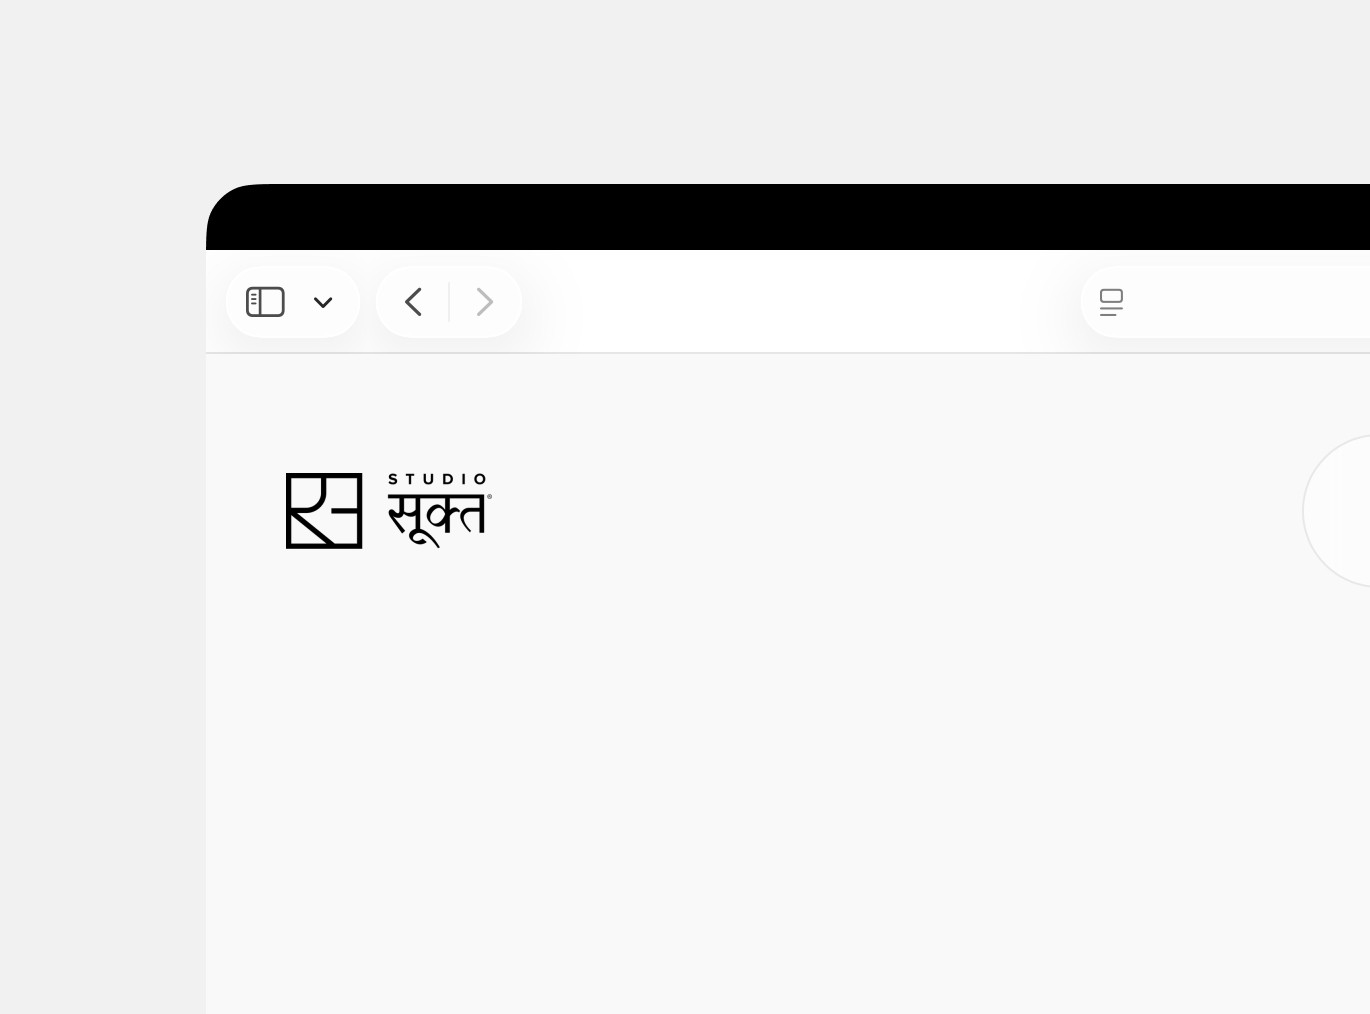Click the black window title bar
The image size is (1370, 1014).
coord(788,217)
